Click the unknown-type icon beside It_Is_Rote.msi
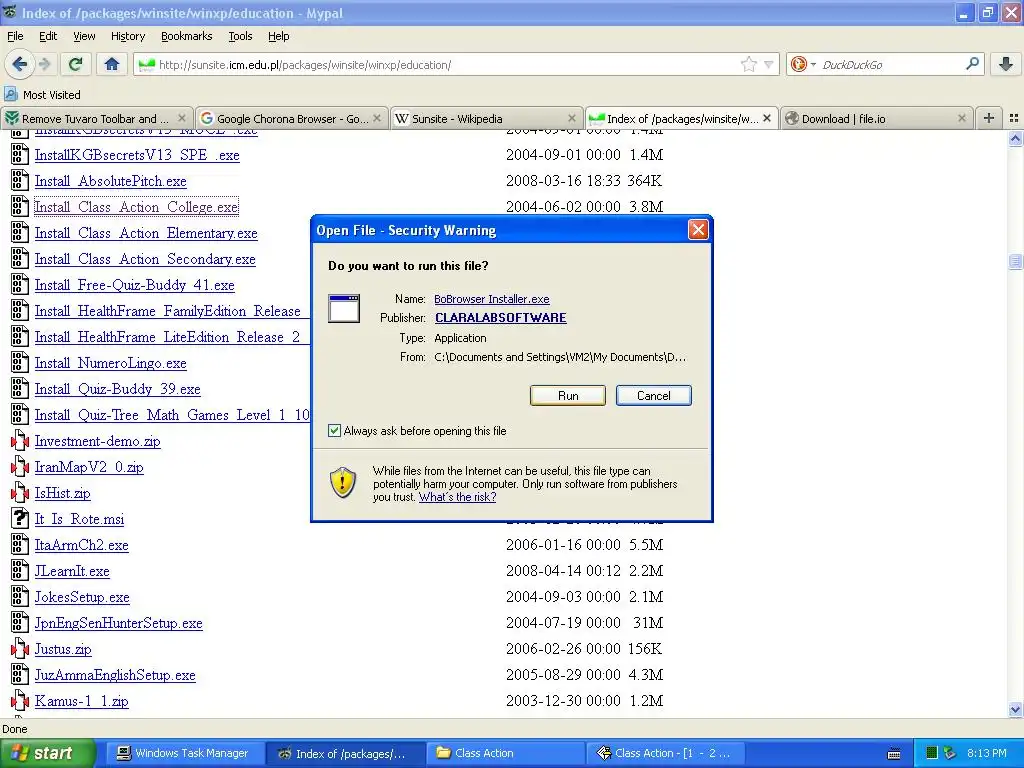This screenshot has width=1024, height=768. [20, 519]
